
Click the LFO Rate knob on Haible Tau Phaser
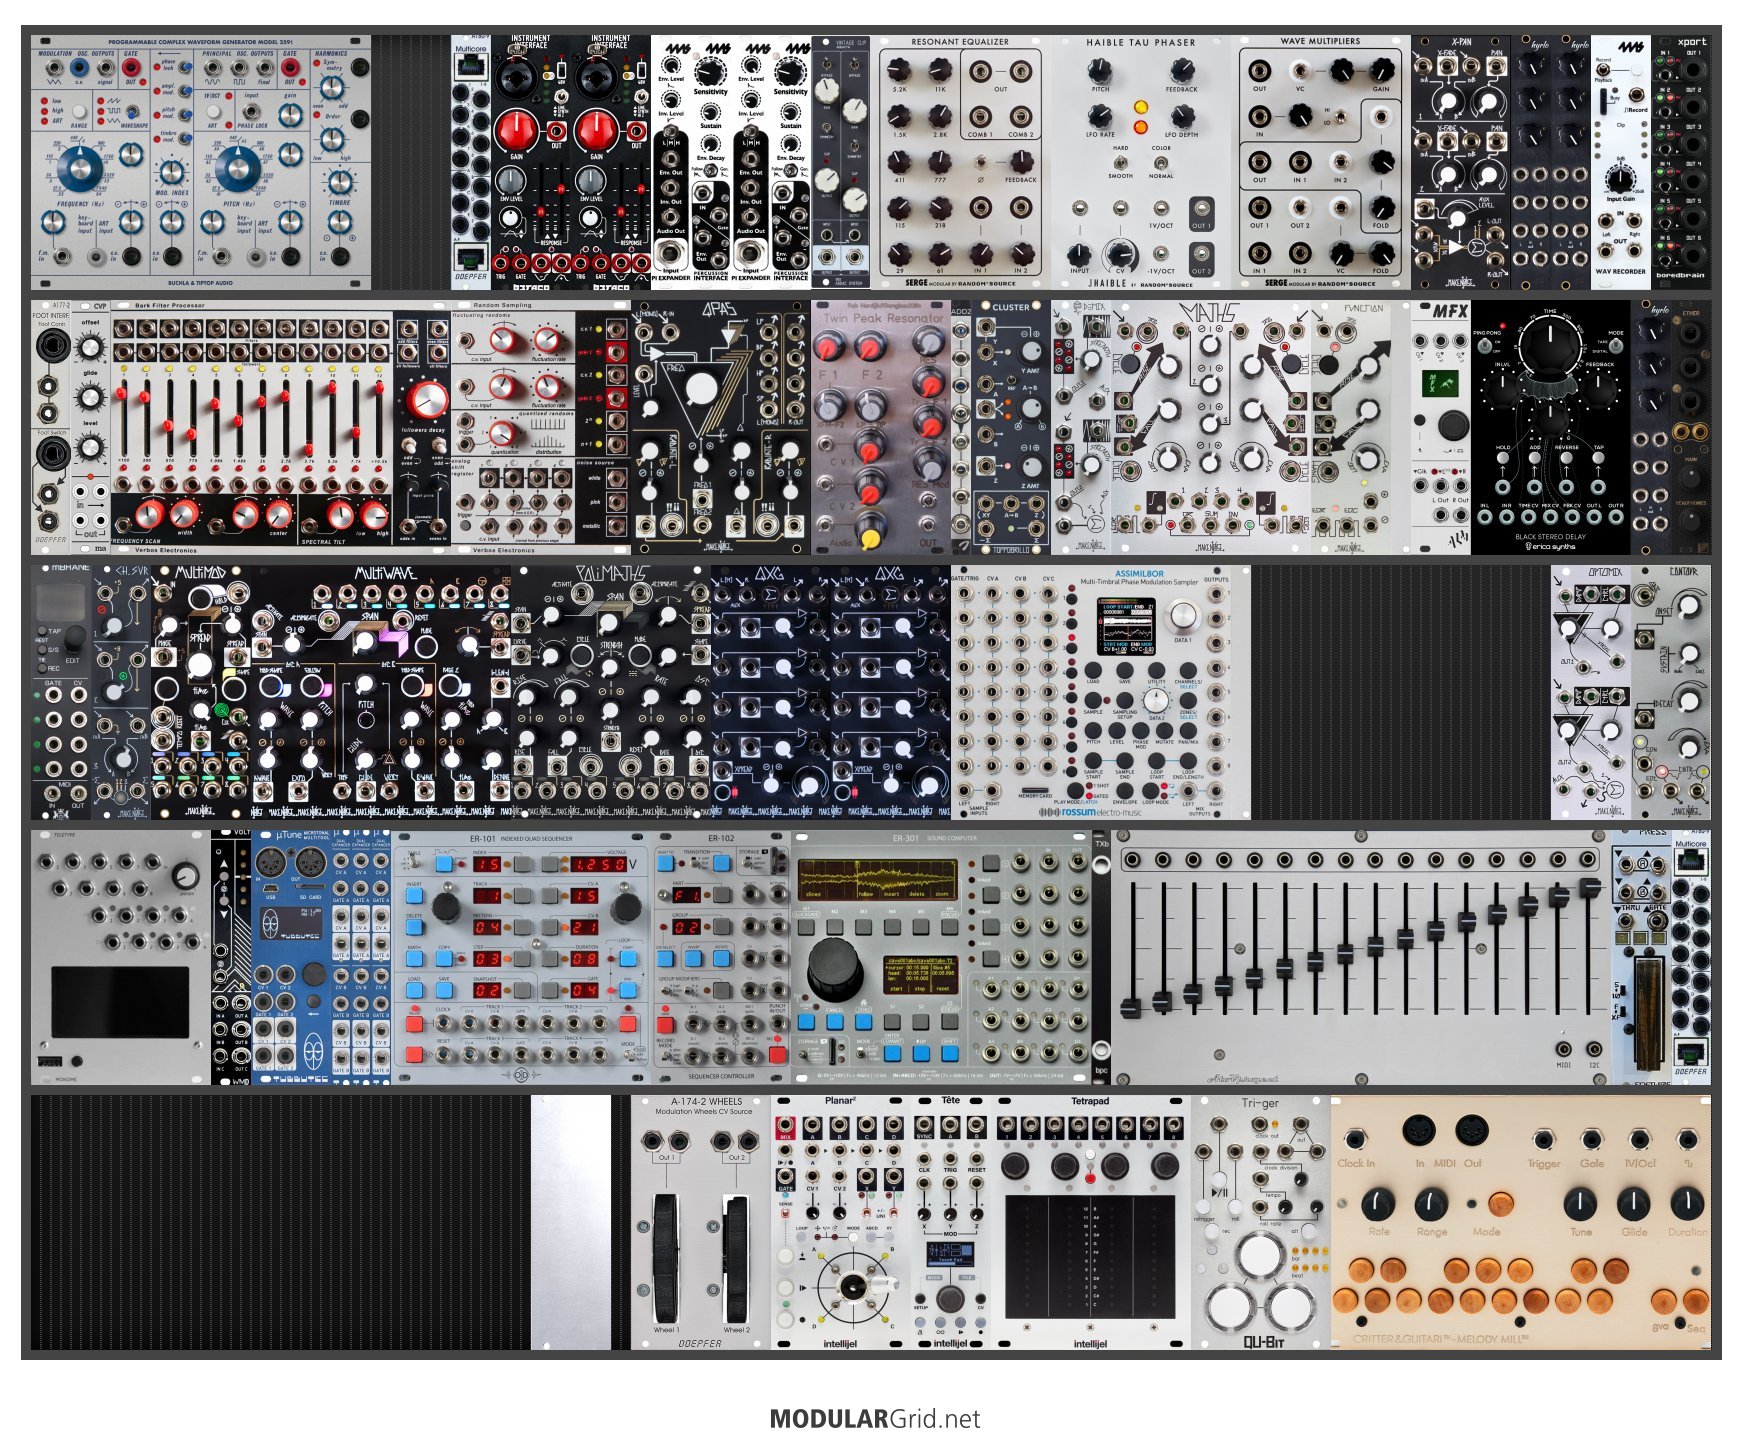(1100, 115)
